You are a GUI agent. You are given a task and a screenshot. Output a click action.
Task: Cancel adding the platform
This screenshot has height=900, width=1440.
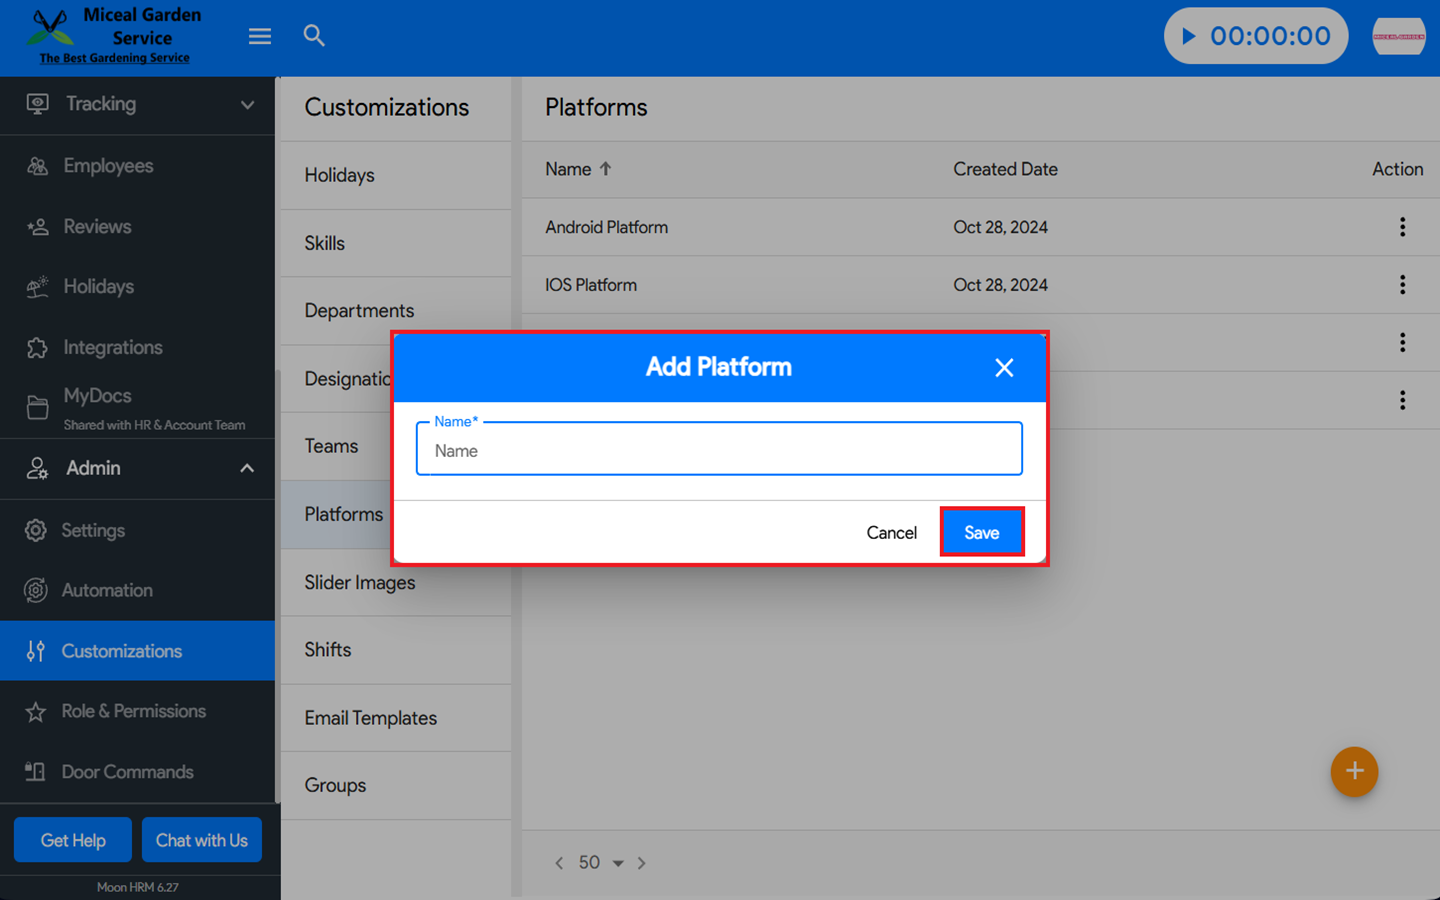point(891,532)
